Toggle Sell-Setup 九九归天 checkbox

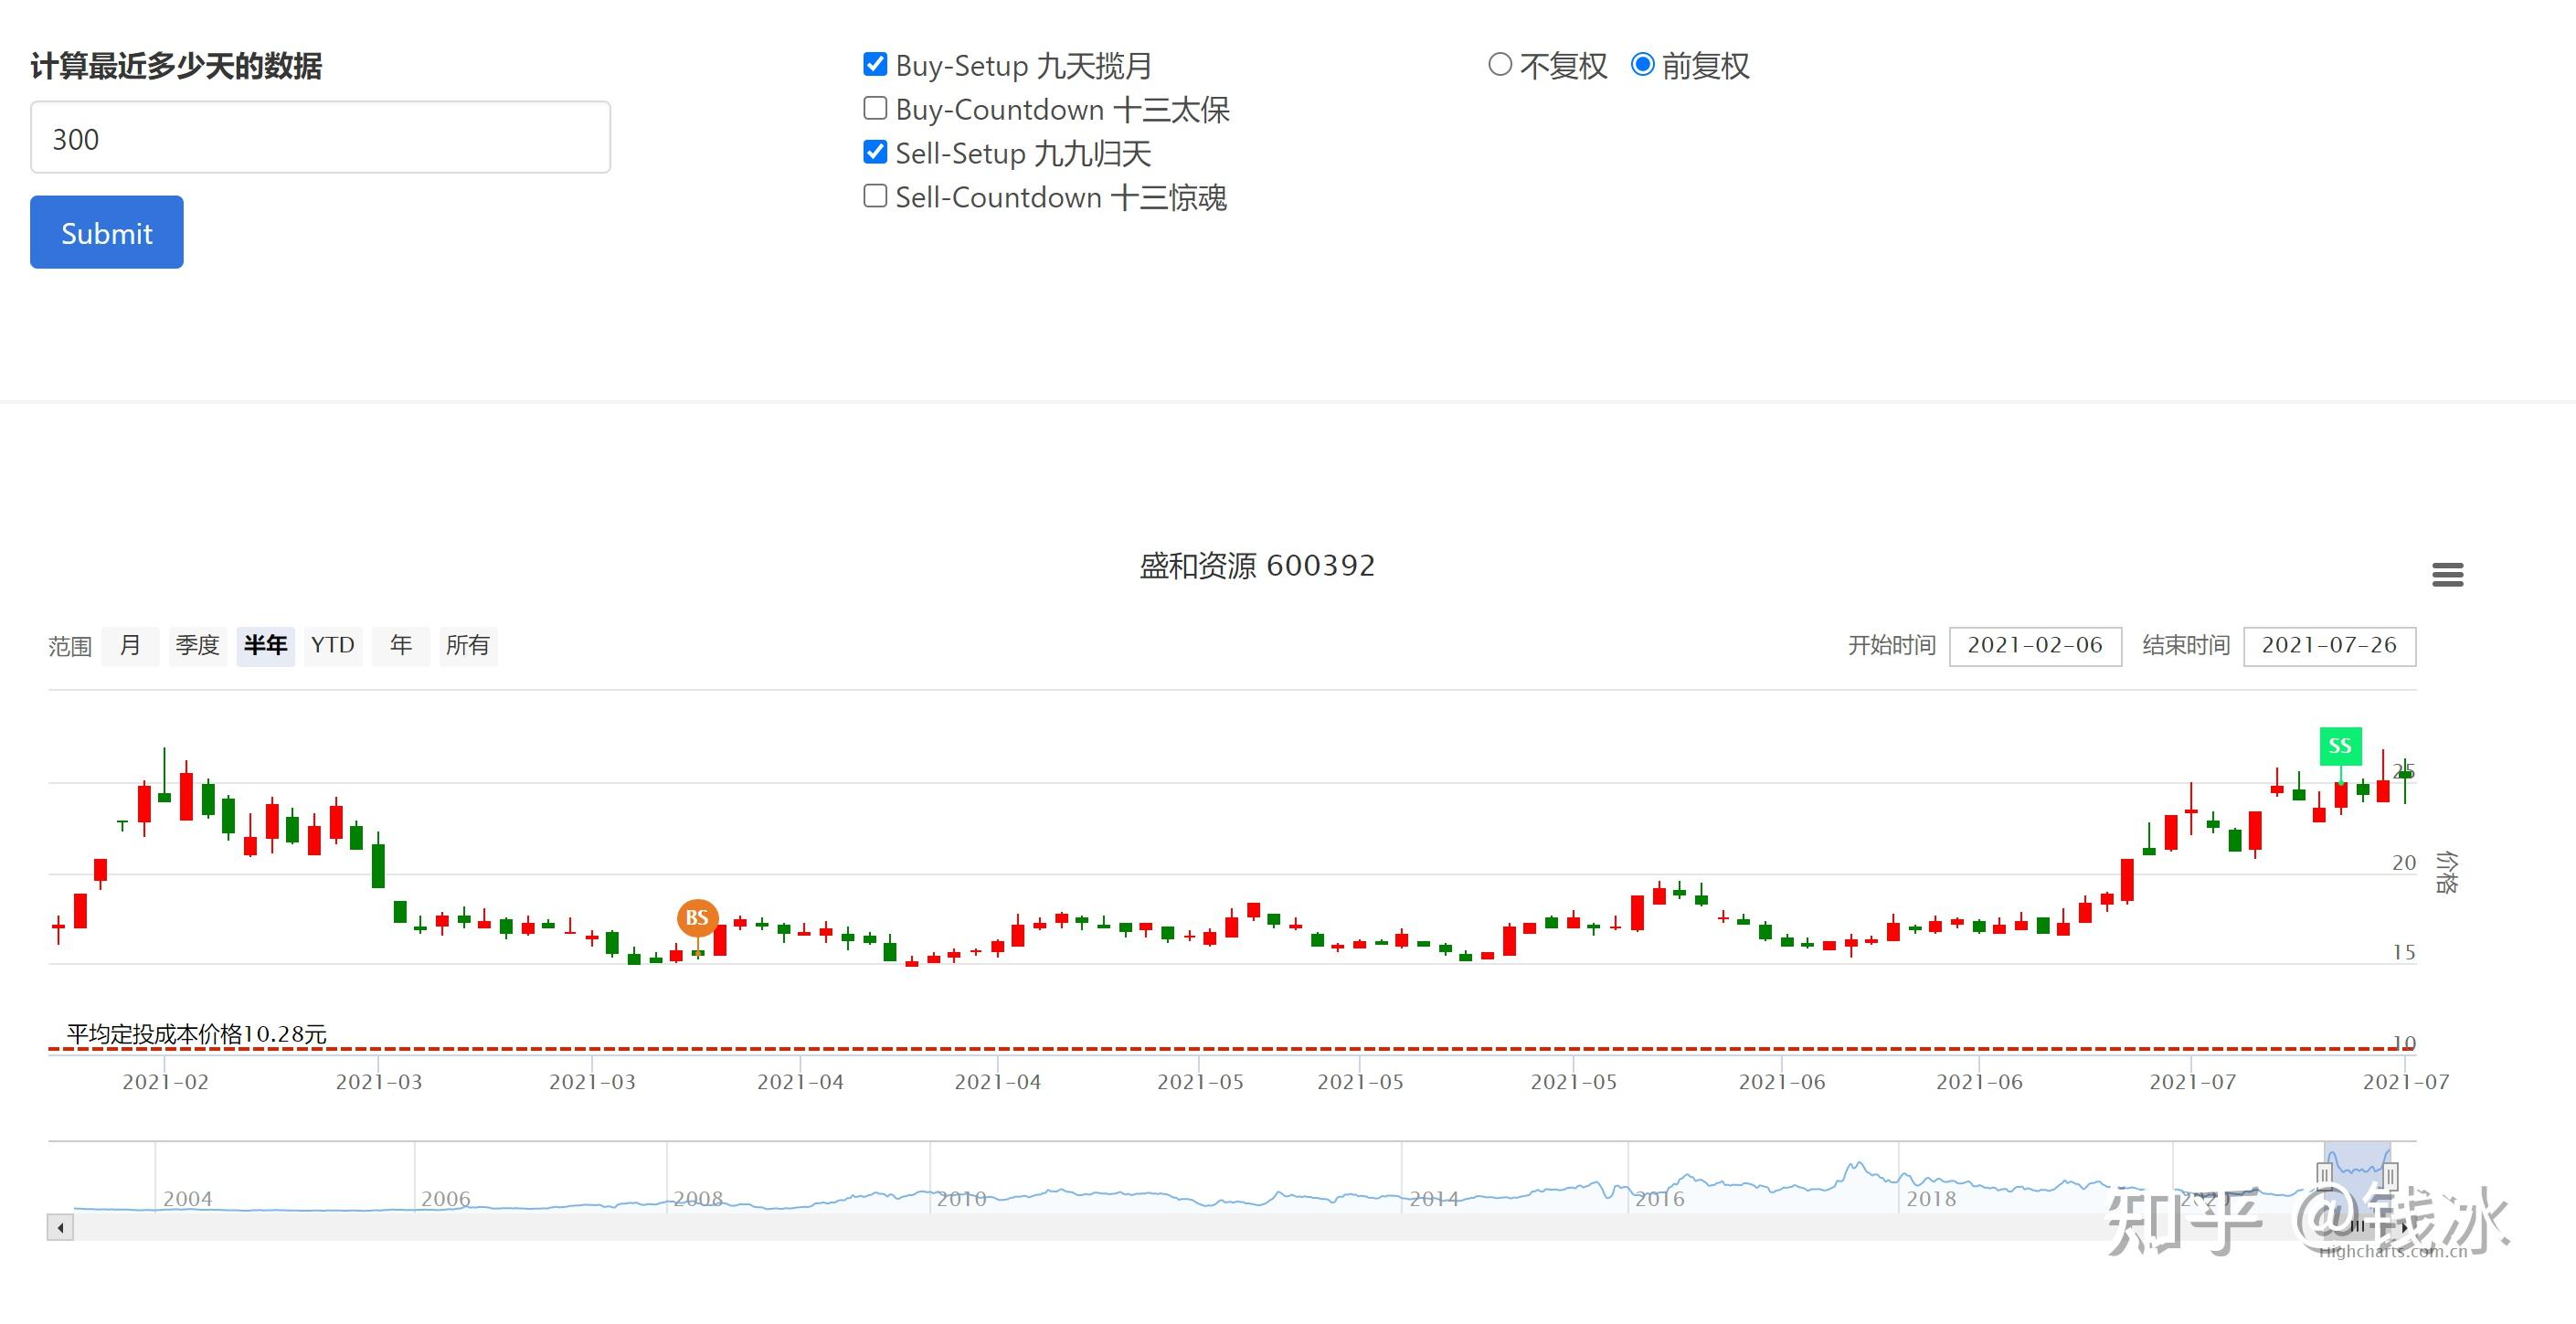coord(875,152)
